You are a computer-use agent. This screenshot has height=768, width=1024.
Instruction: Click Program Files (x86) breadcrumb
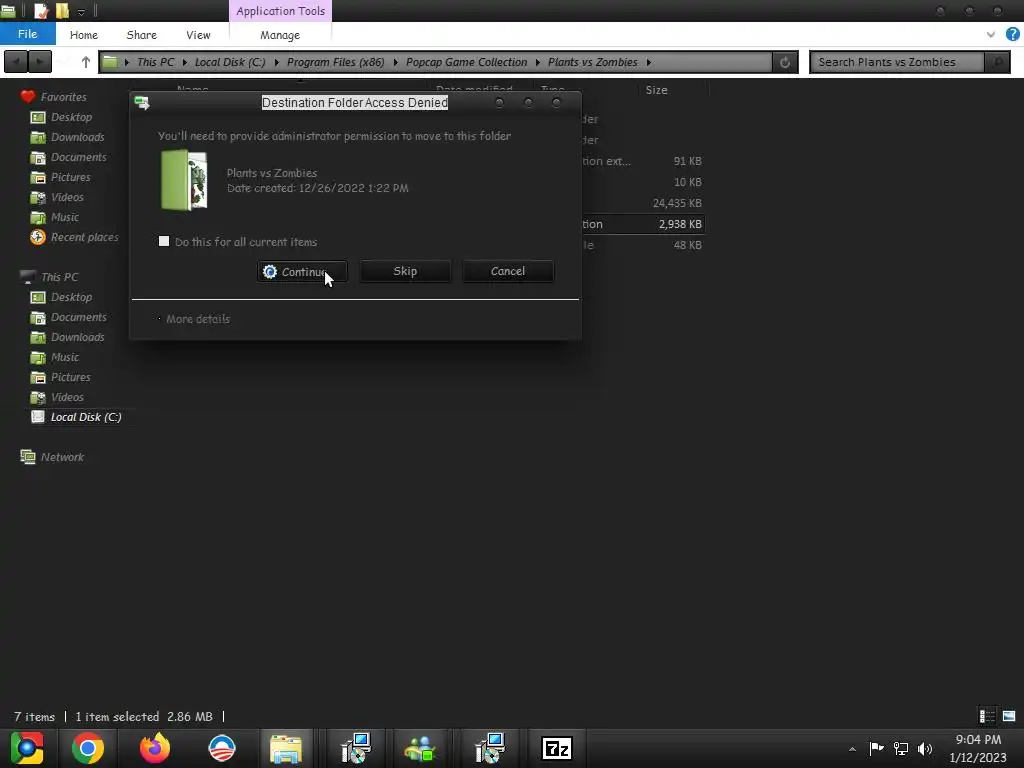coord(335,62)
